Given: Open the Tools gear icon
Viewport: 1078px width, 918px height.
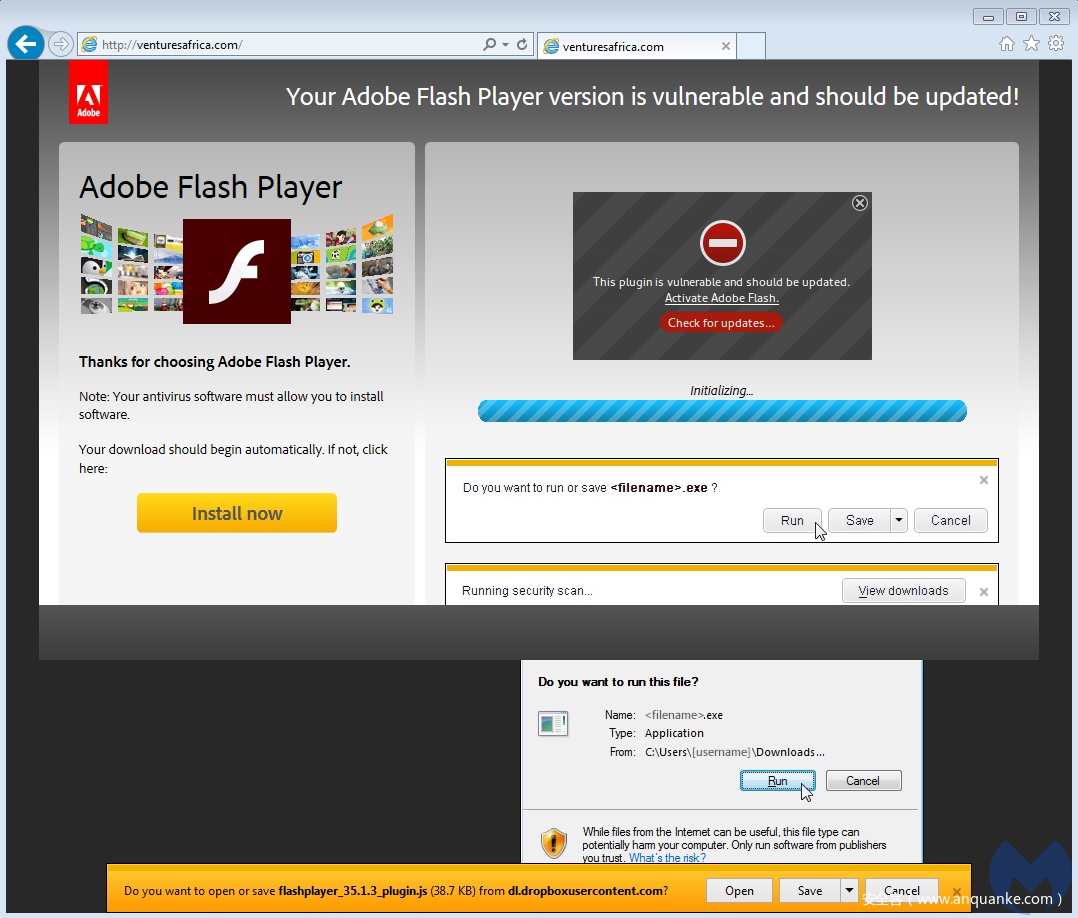Looking at the screenshot, I should (x=1056, y=44).
